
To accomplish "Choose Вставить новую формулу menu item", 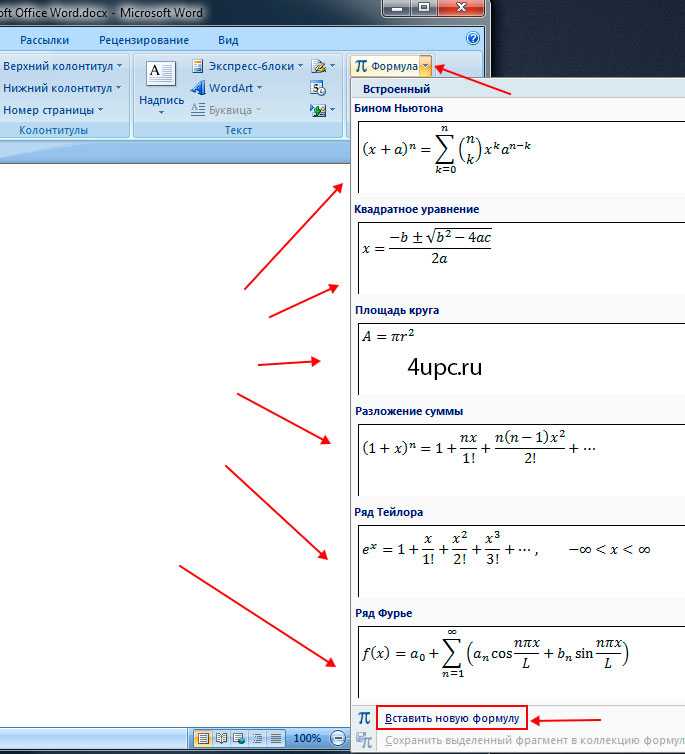I will click(x=452, y=718).
